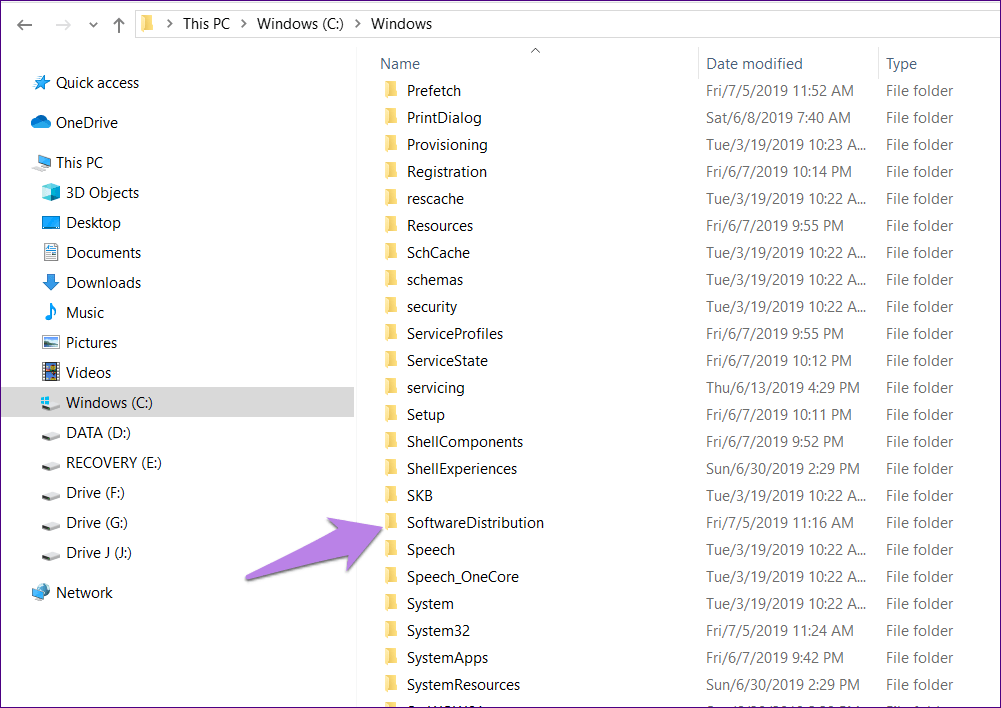Click the DATA (D:) drive icon

(50, 435)
